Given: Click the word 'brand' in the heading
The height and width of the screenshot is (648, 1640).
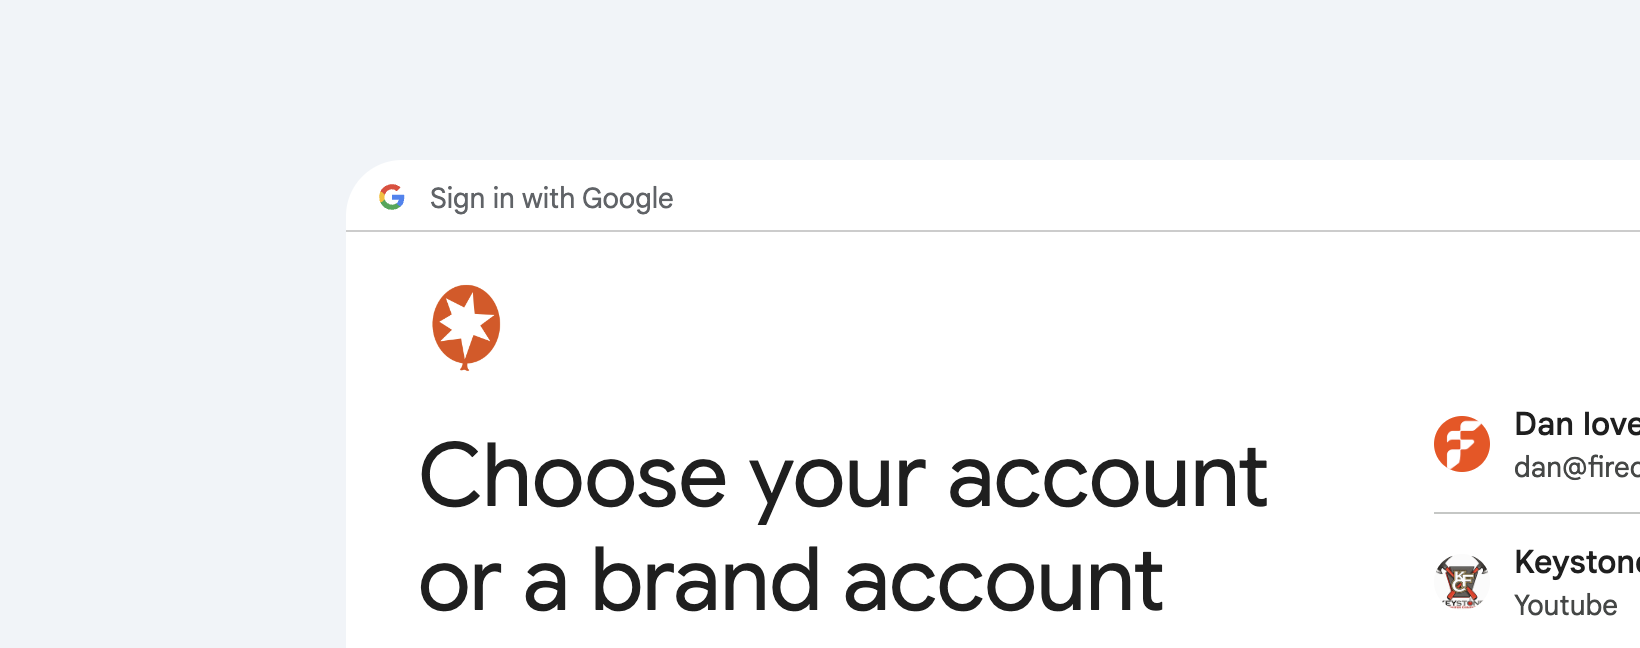Looking at the screenshot, I should pos(706,580).
